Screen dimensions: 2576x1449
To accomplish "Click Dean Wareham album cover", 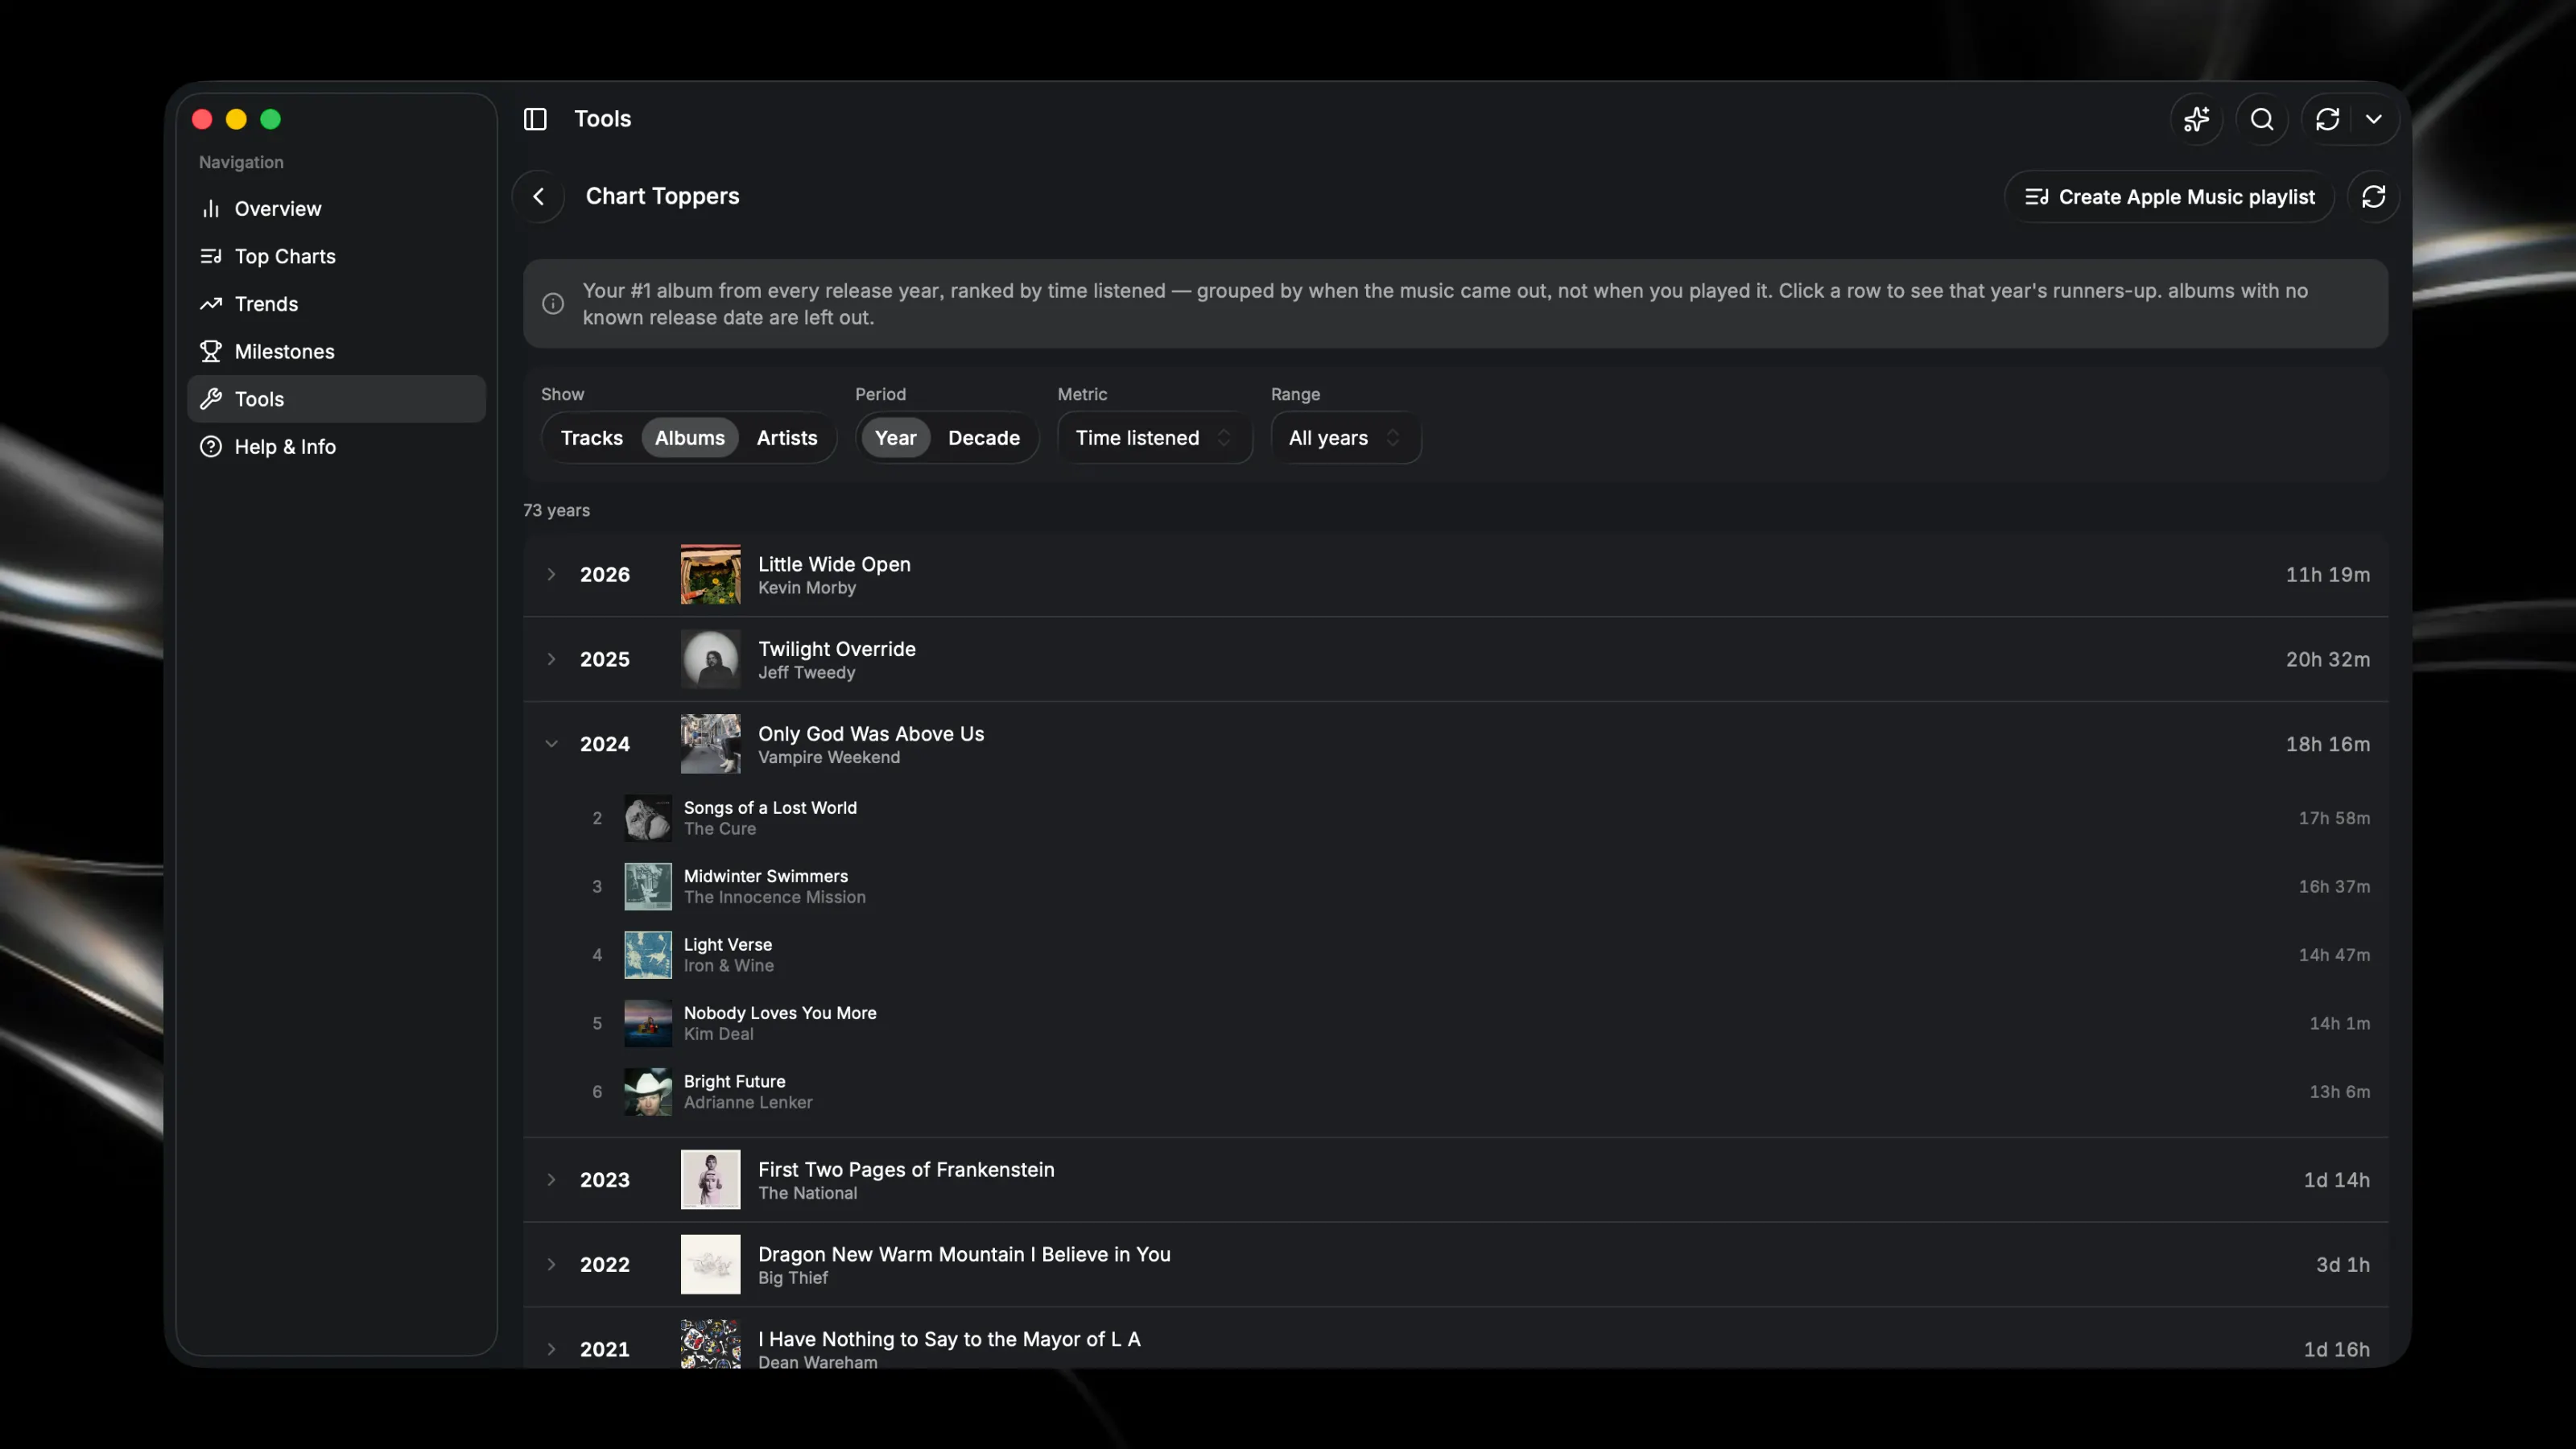I will (x=711, y=1344).
